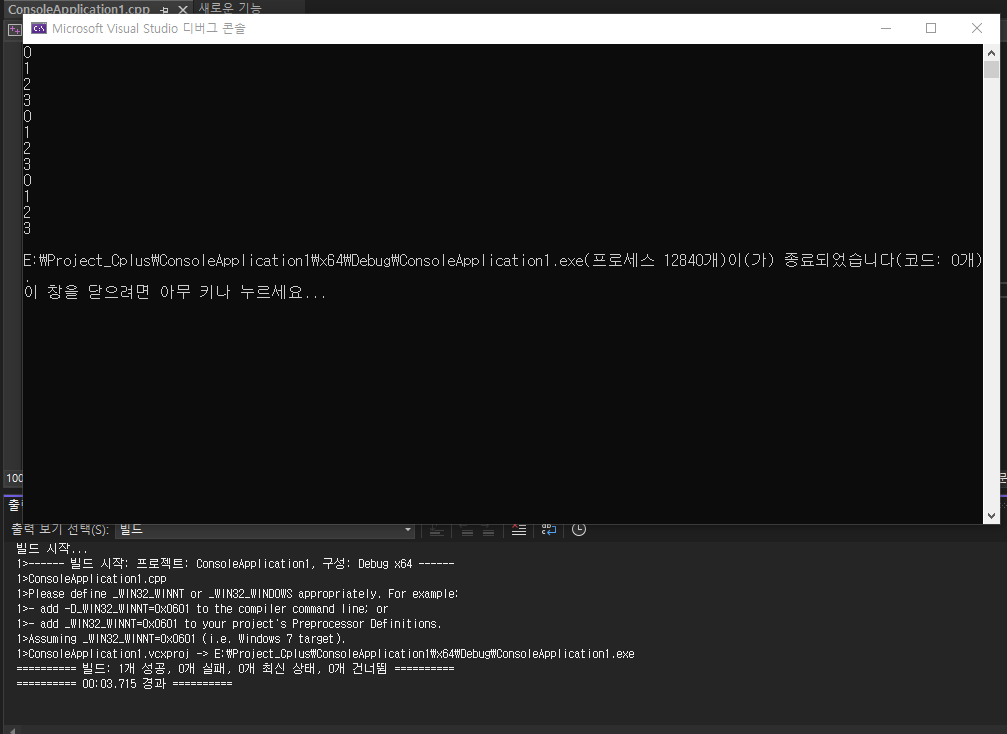Open the 출력 보기 선택 dropdown
This screenshot has width=1007, height=734.
pos(265,530)
